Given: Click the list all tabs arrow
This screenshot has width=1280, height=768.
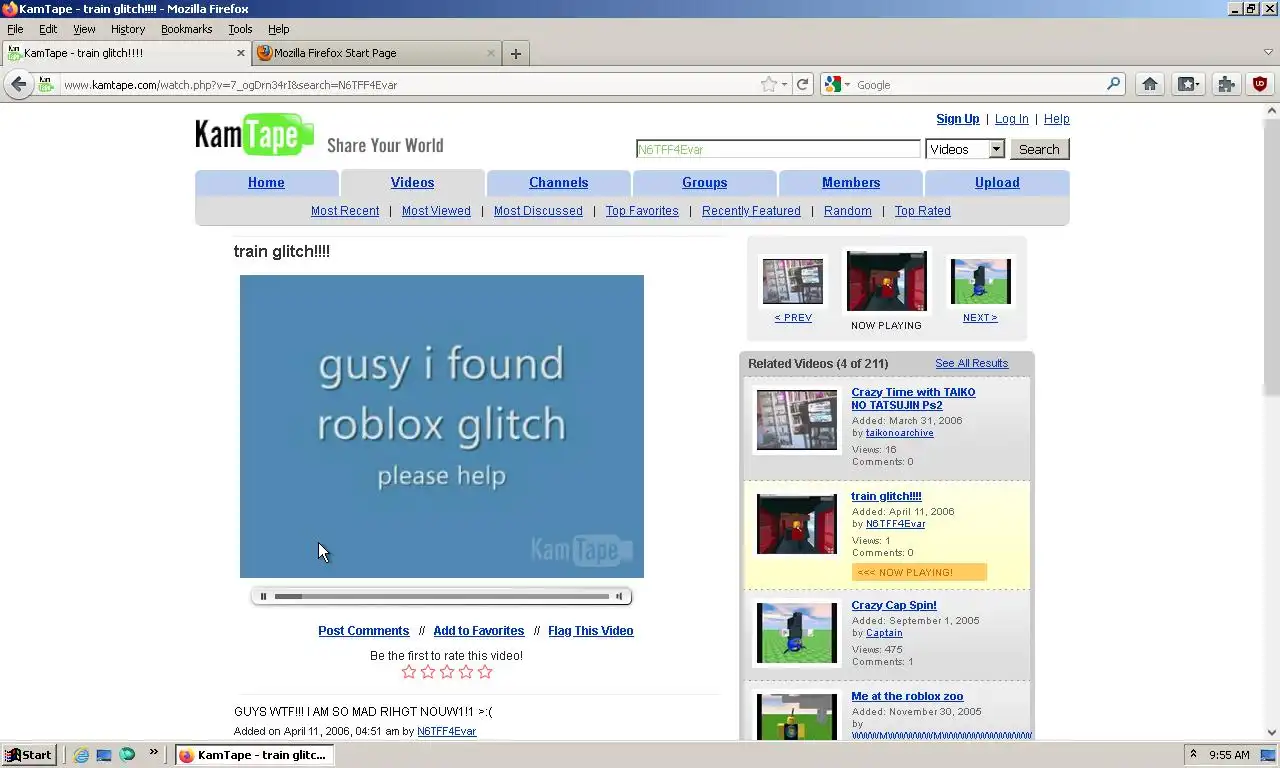Looking at the screenshot, I should coord(1268,53).
